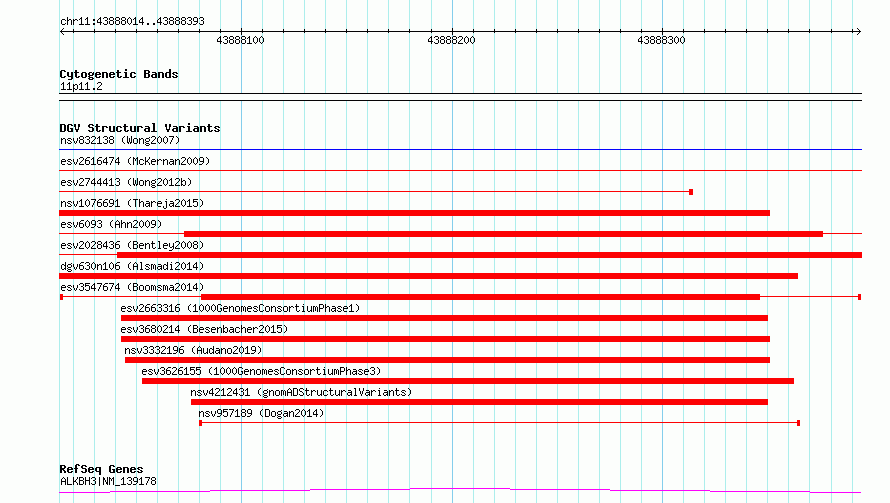The width and height of the screenshot is (890, 503).
Task: Select variant esv3626155 (1000GenomesConsortiumPhase3) label
Action: coord(261,371)
